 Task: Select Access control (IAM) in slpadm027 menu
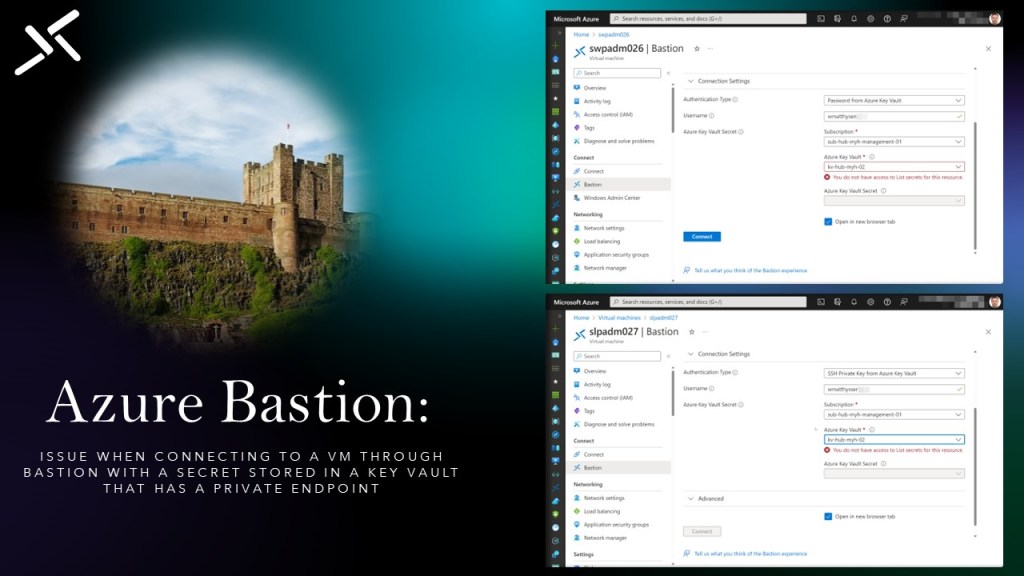click(608, 397)
